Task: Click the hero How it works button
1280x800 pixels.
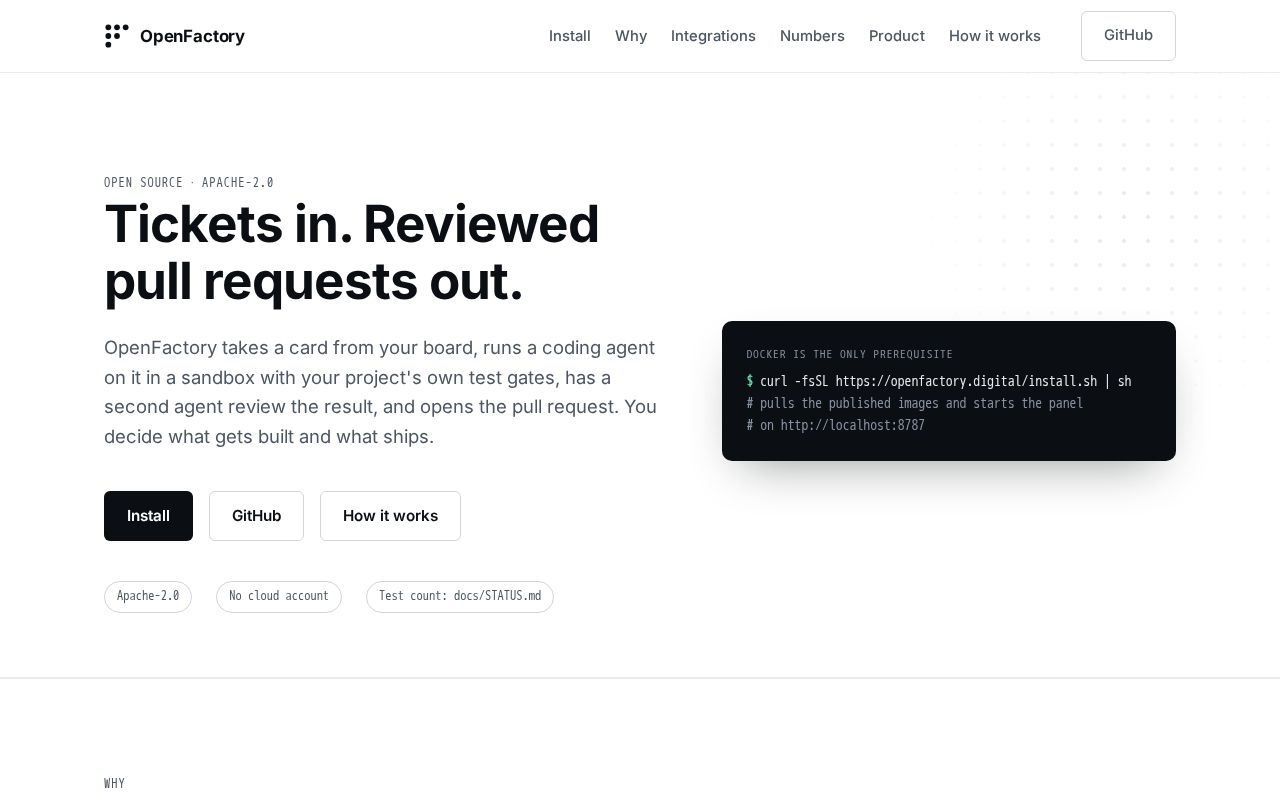Action: coord(390,516)
